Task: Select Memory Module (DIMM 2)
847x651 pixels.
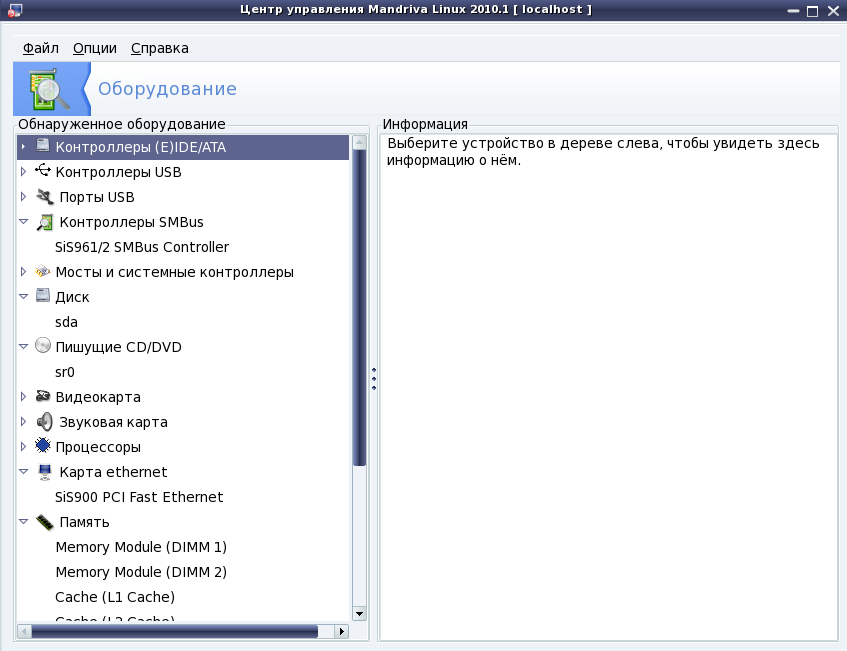Action: click(141, 572)
